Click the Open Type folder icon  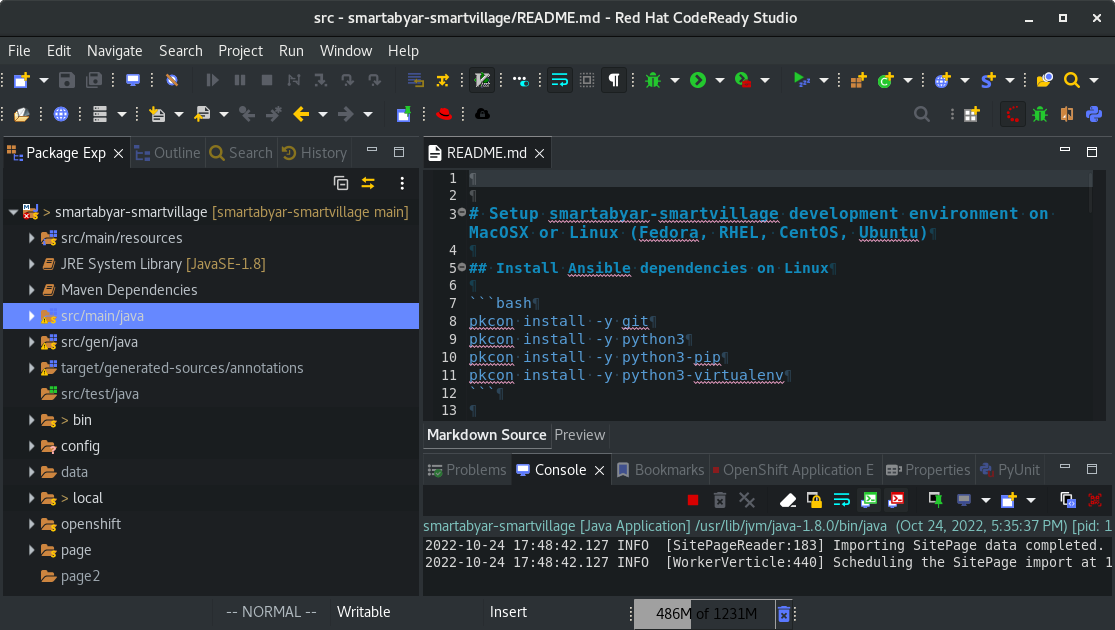(x=1045, y=80)
